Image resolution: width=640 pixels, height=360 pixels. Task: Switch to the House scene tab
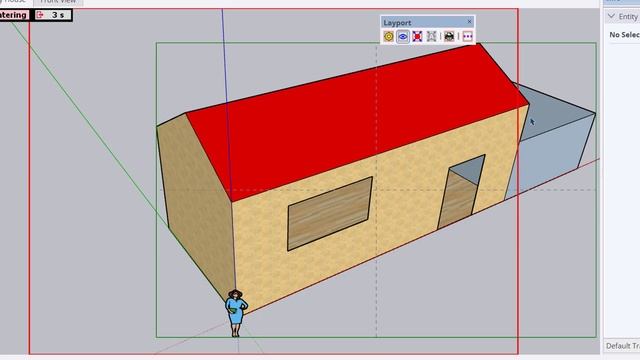coord(13,2)
